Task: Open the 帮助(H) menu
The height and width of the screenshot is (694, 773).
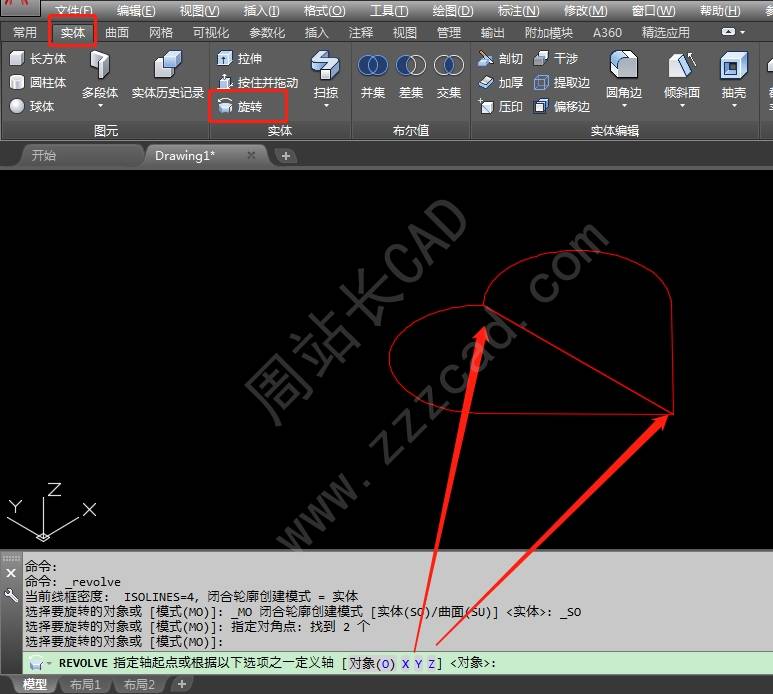Action: click(720, 10)
